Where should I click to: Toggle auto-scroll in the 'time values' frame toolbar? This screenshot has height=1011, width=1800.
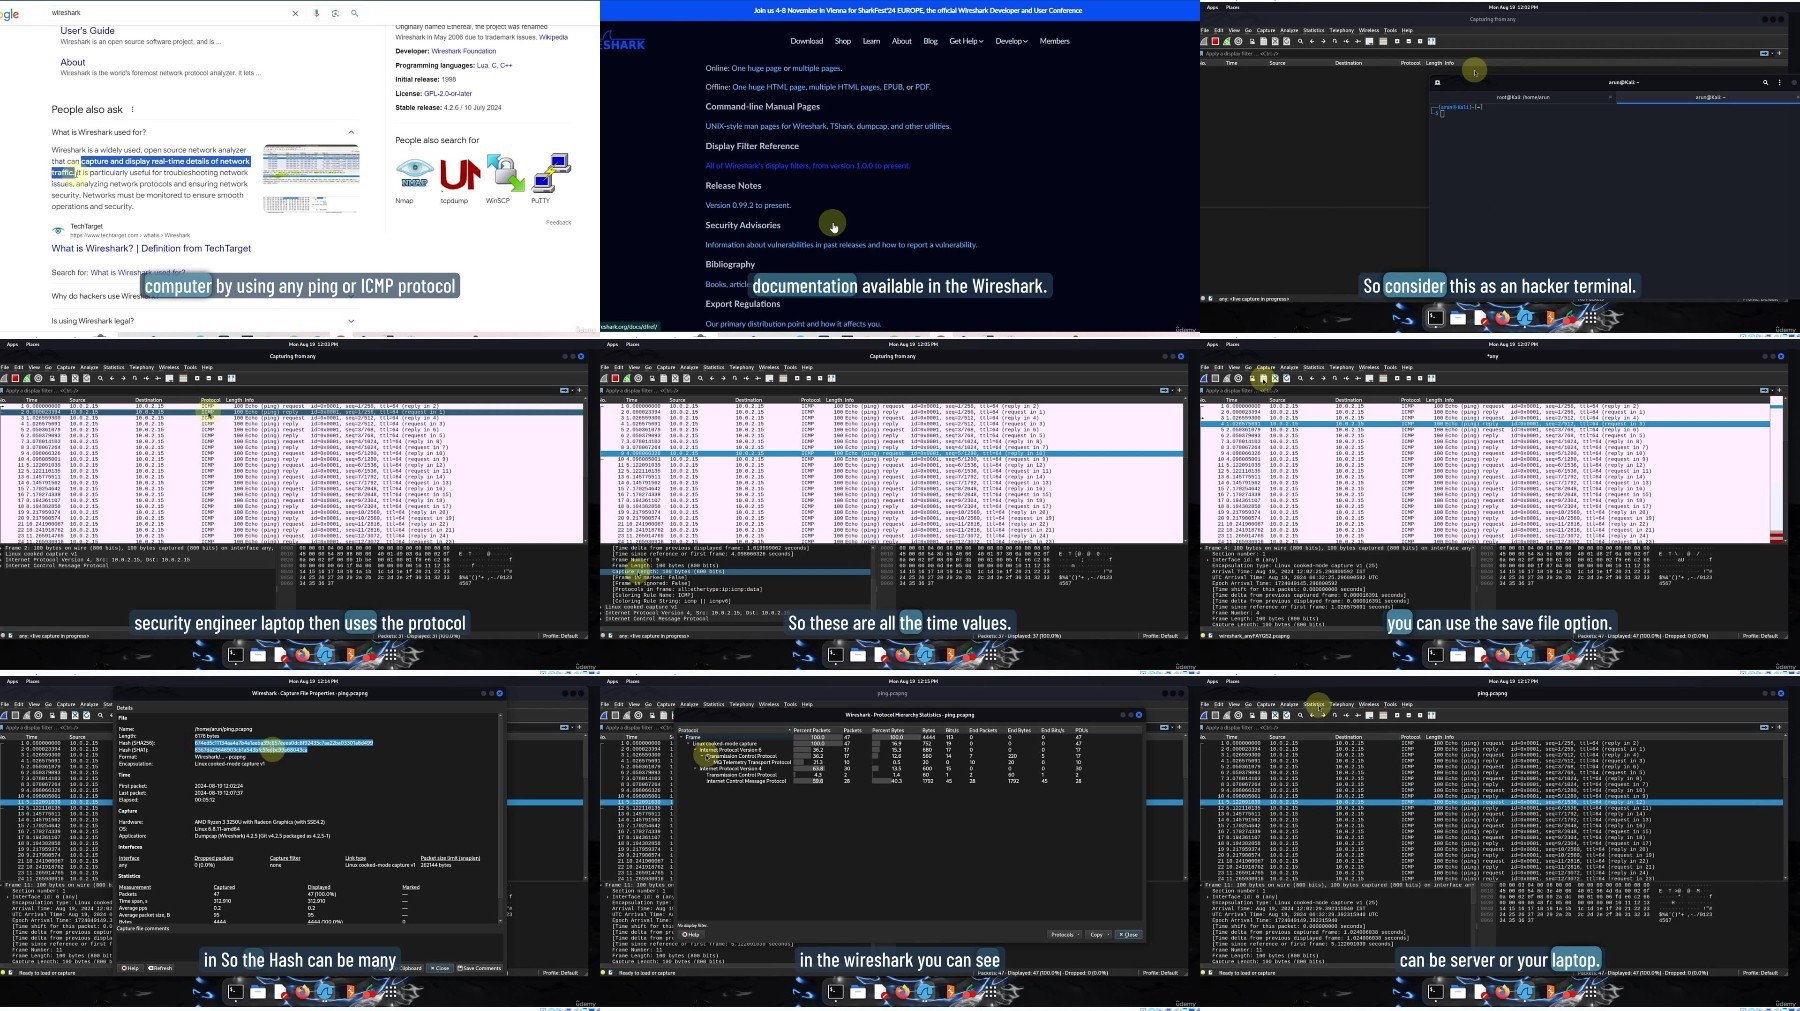point(769,378)
